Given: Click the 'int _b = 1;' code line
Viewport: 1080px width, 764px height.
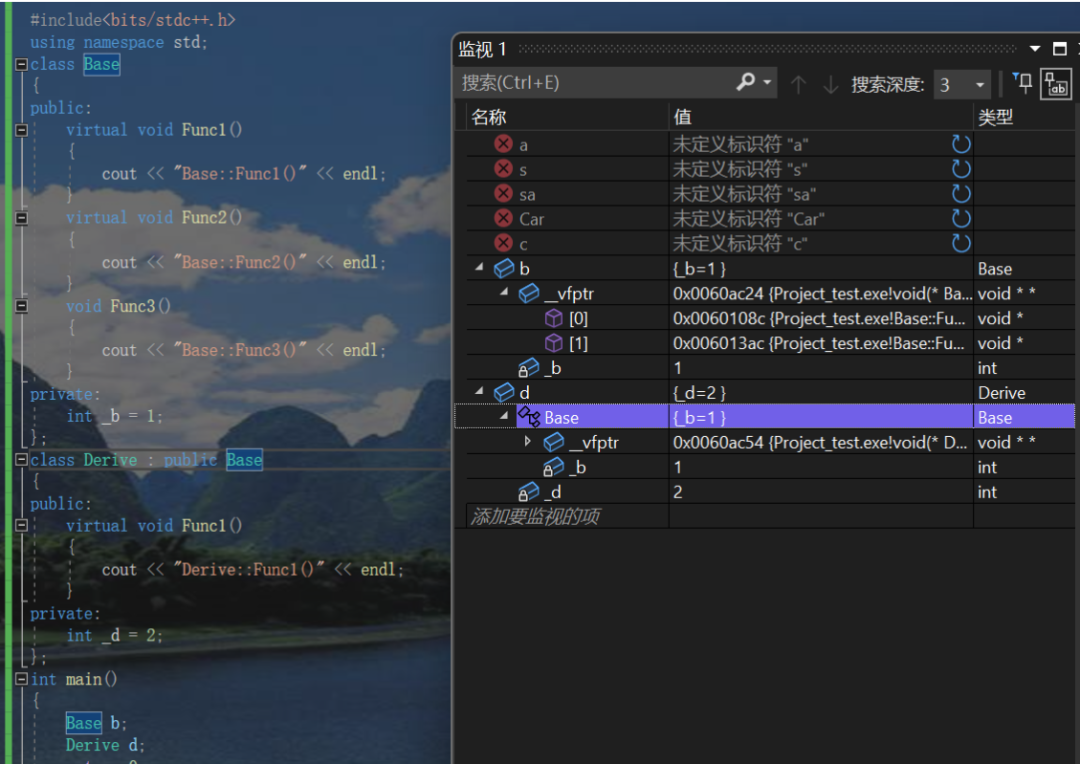Looking at the screenshot, I should point(114,416).
